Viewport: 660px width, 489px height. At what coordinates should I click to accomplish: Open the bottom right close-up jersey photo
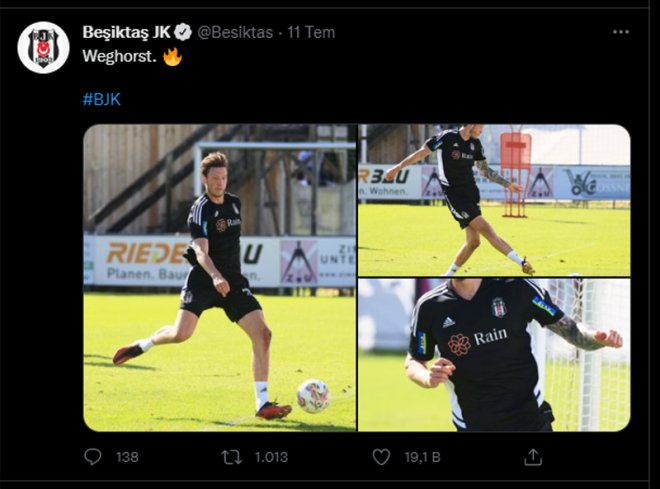(x=494, y=355)
